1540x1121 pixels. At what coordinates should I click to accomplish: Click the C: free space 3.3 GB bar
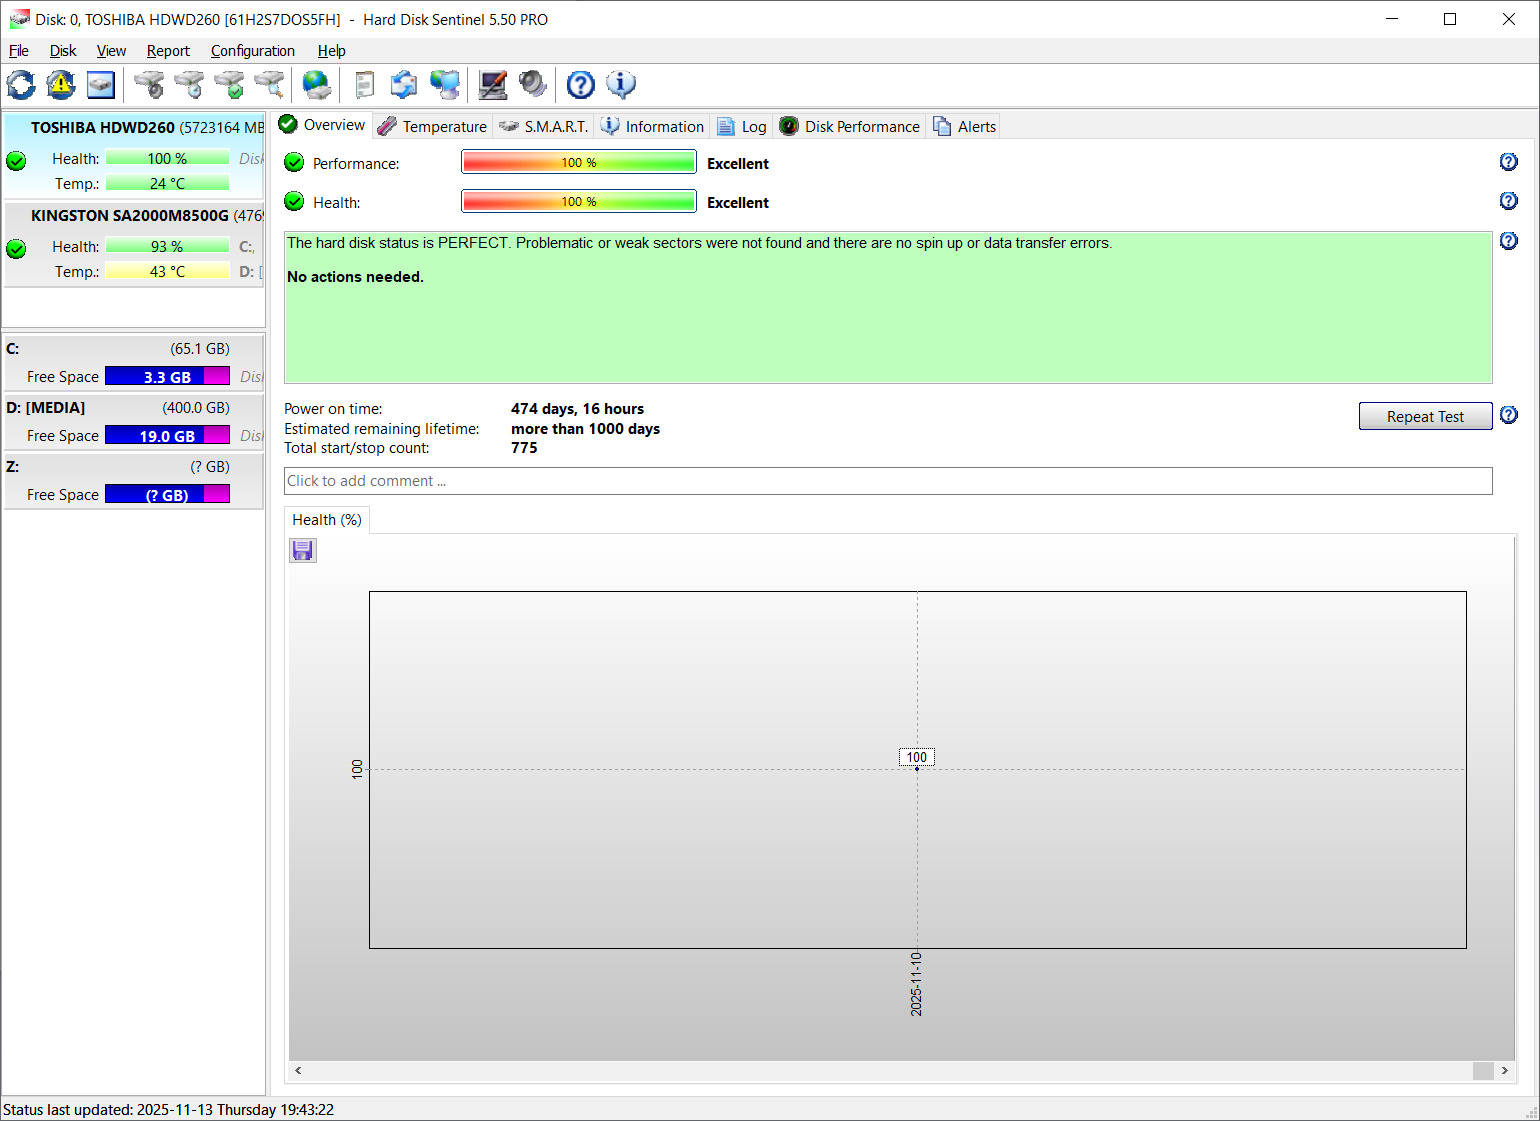pyautogui.click(x=167, y=376)
